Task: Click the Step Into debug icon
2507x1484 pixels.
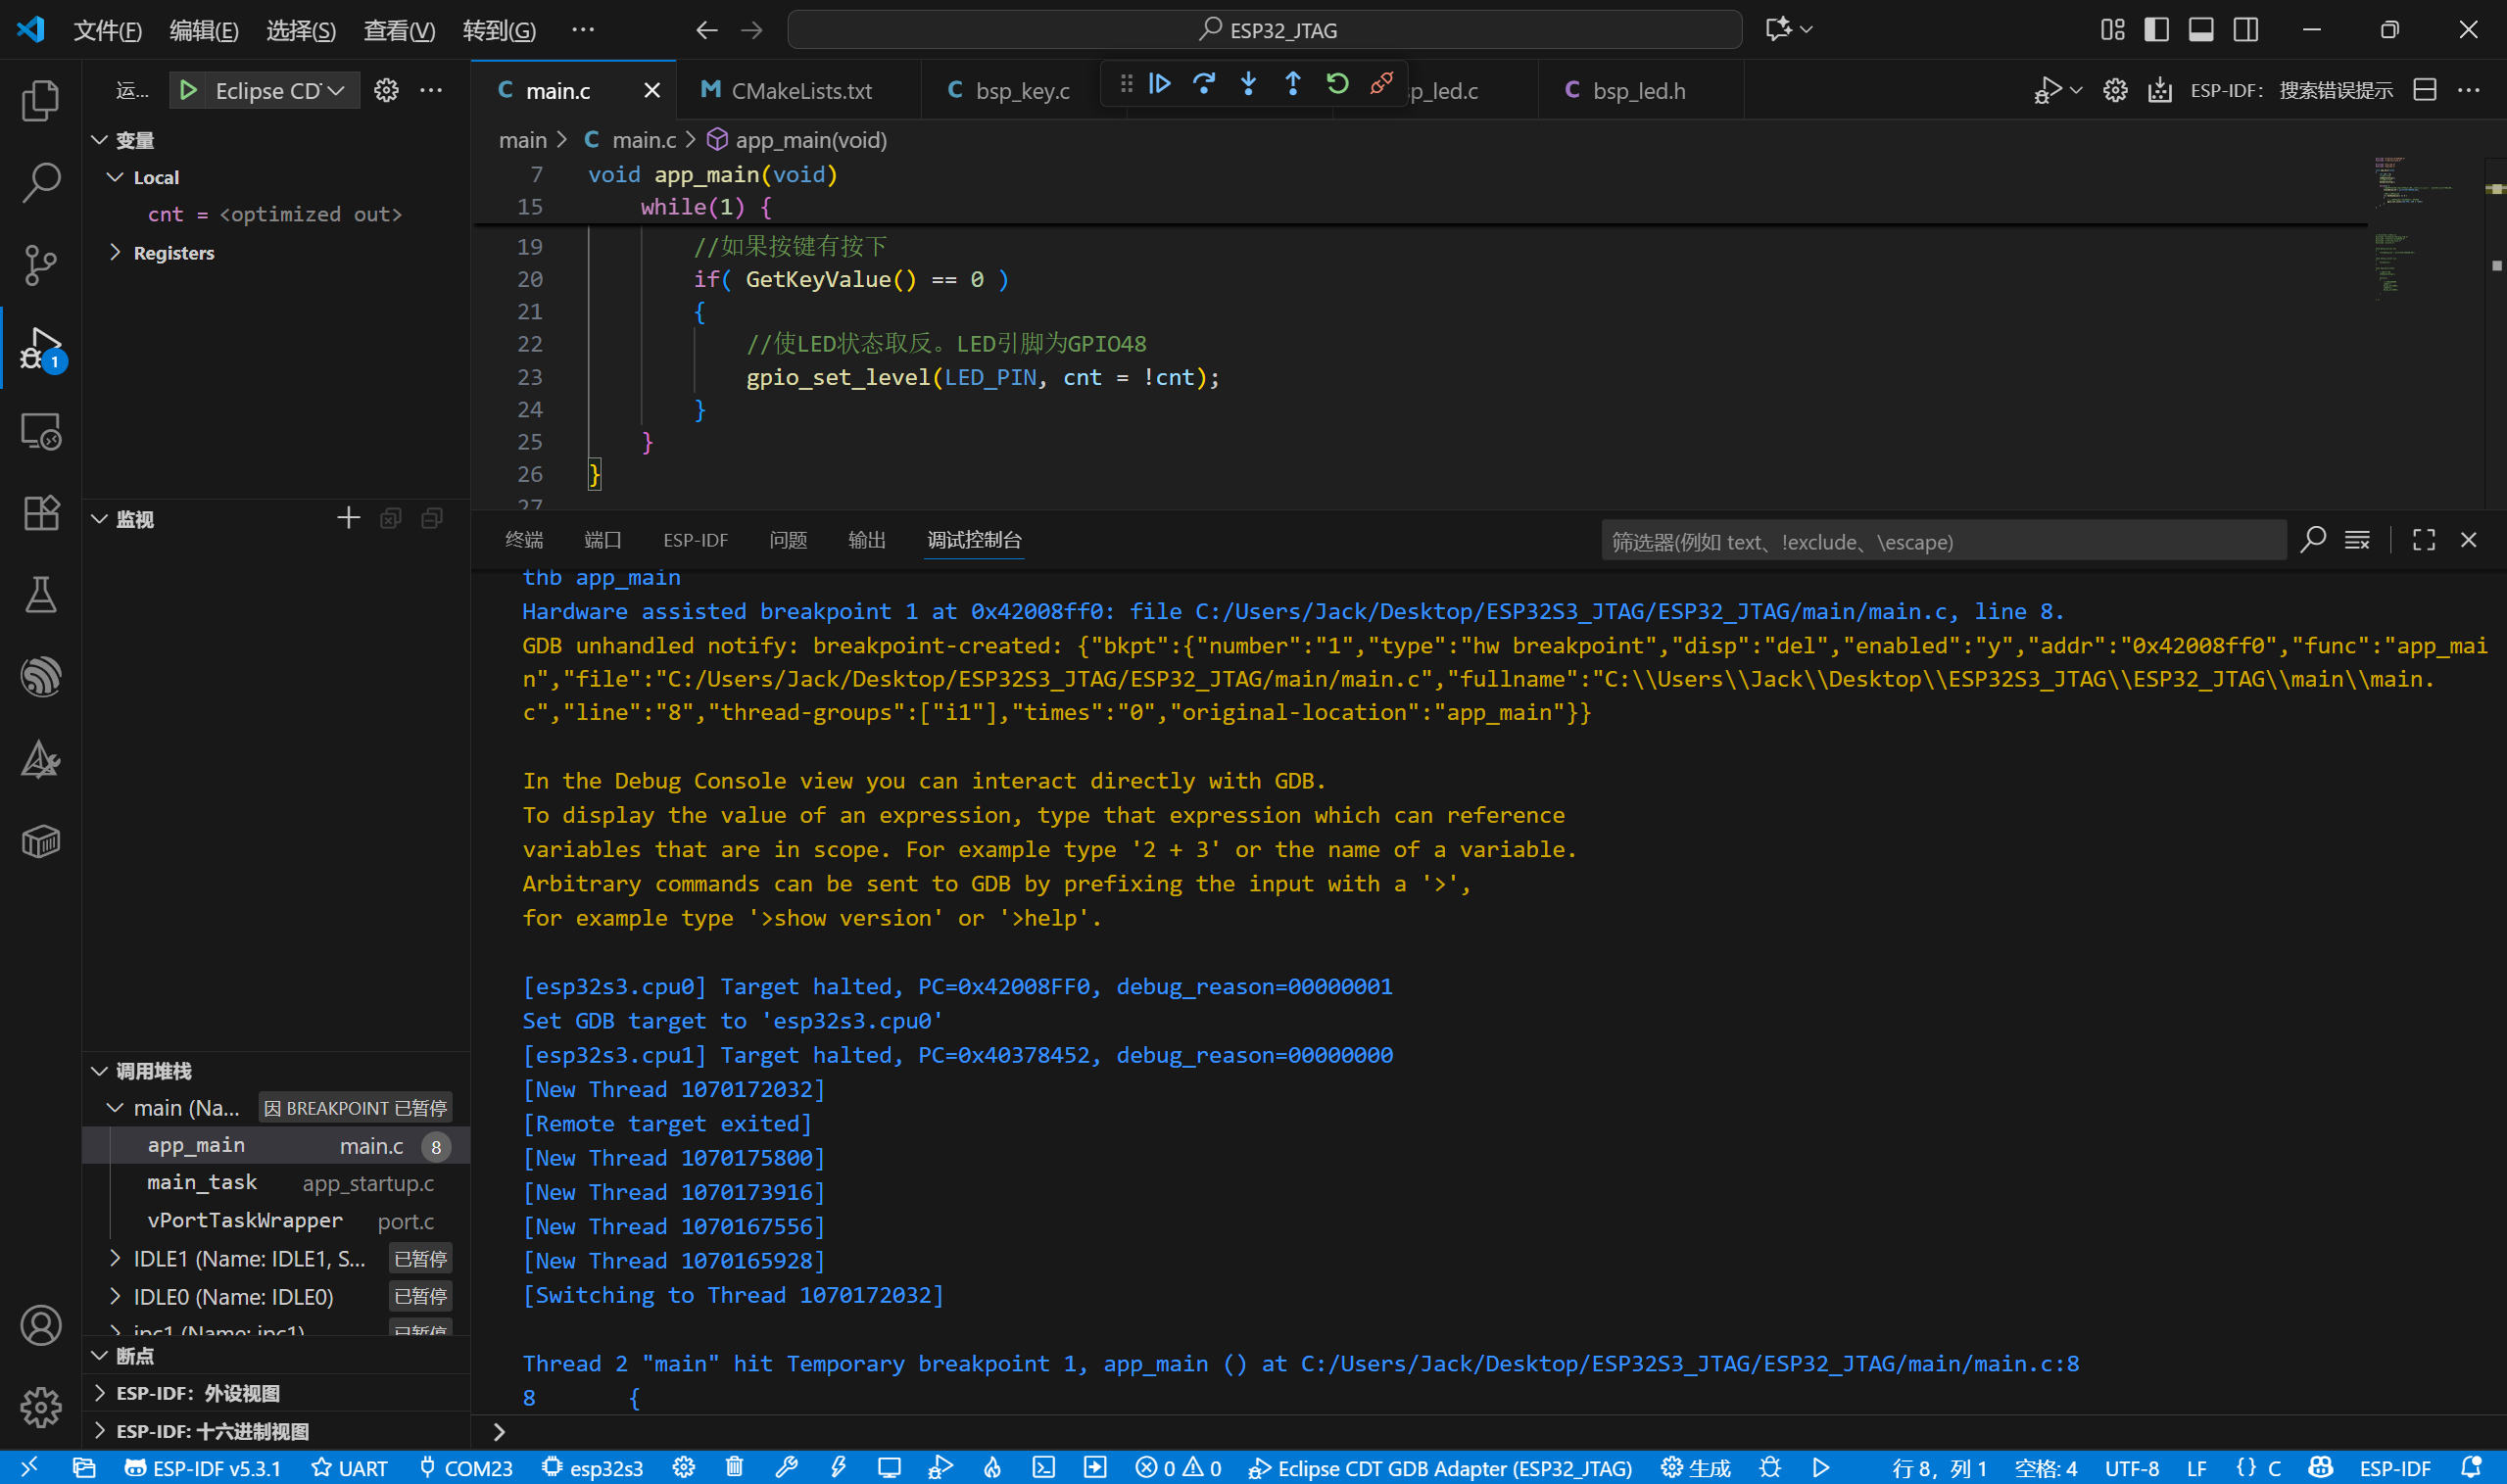Action: 1248,84
